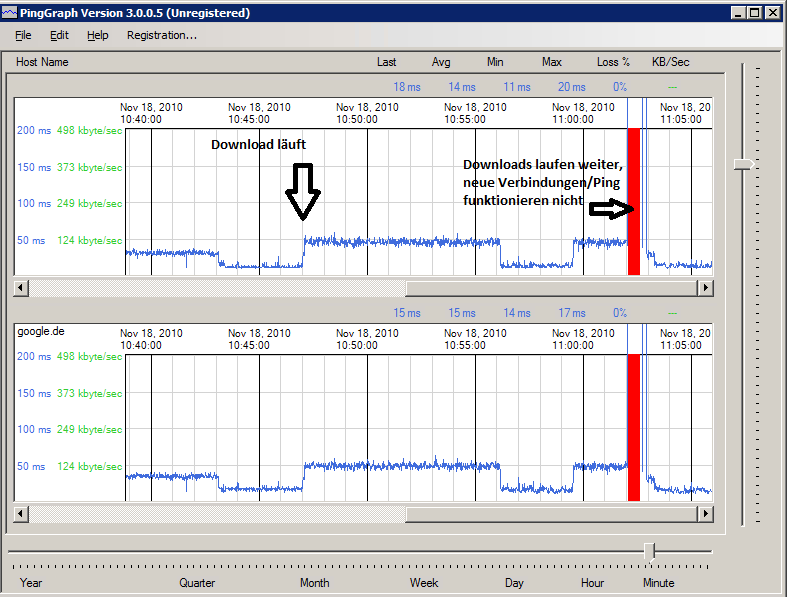Maximize the PingGraph window
Screen dimensions: 787x597
[755, 13]
